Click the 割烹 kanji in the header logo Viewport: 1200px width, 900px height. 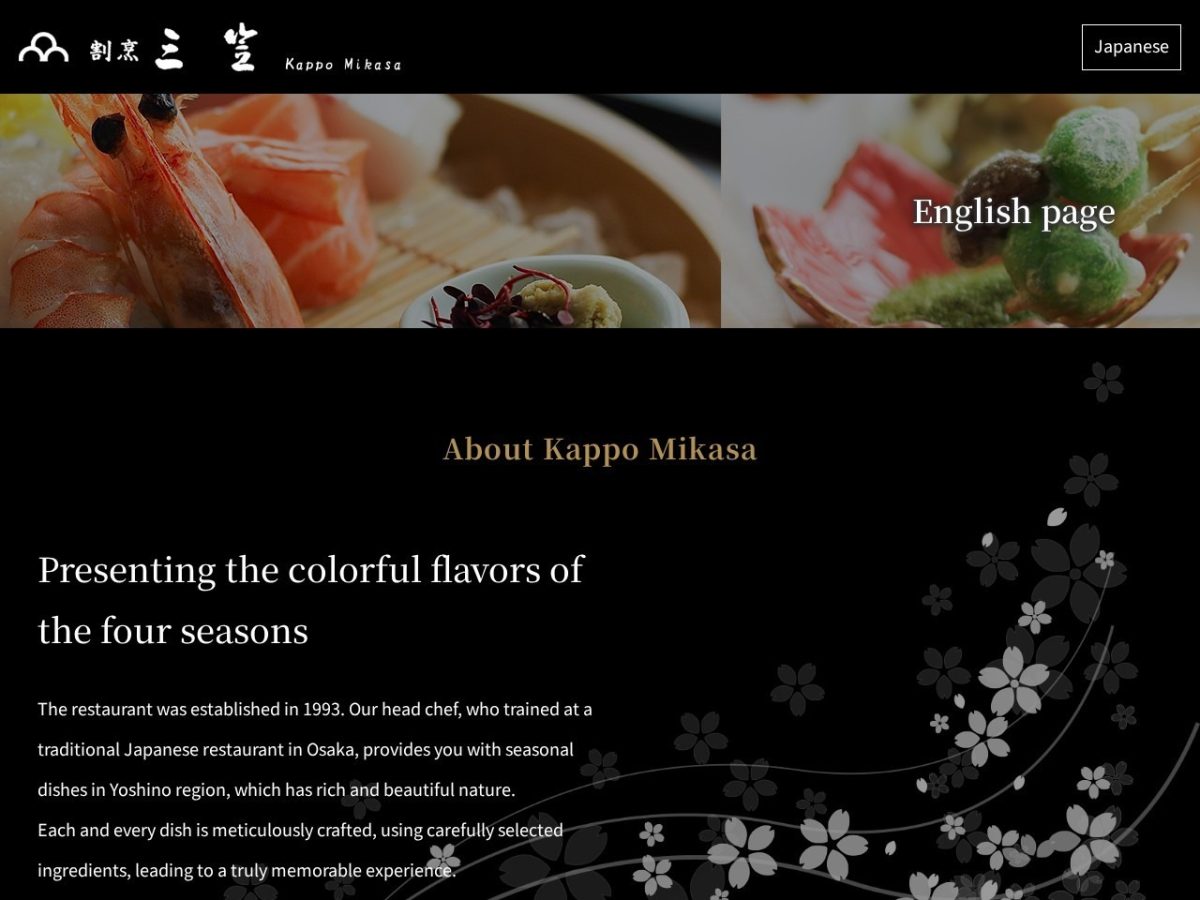pyautogui.click(x=114, y=50)
